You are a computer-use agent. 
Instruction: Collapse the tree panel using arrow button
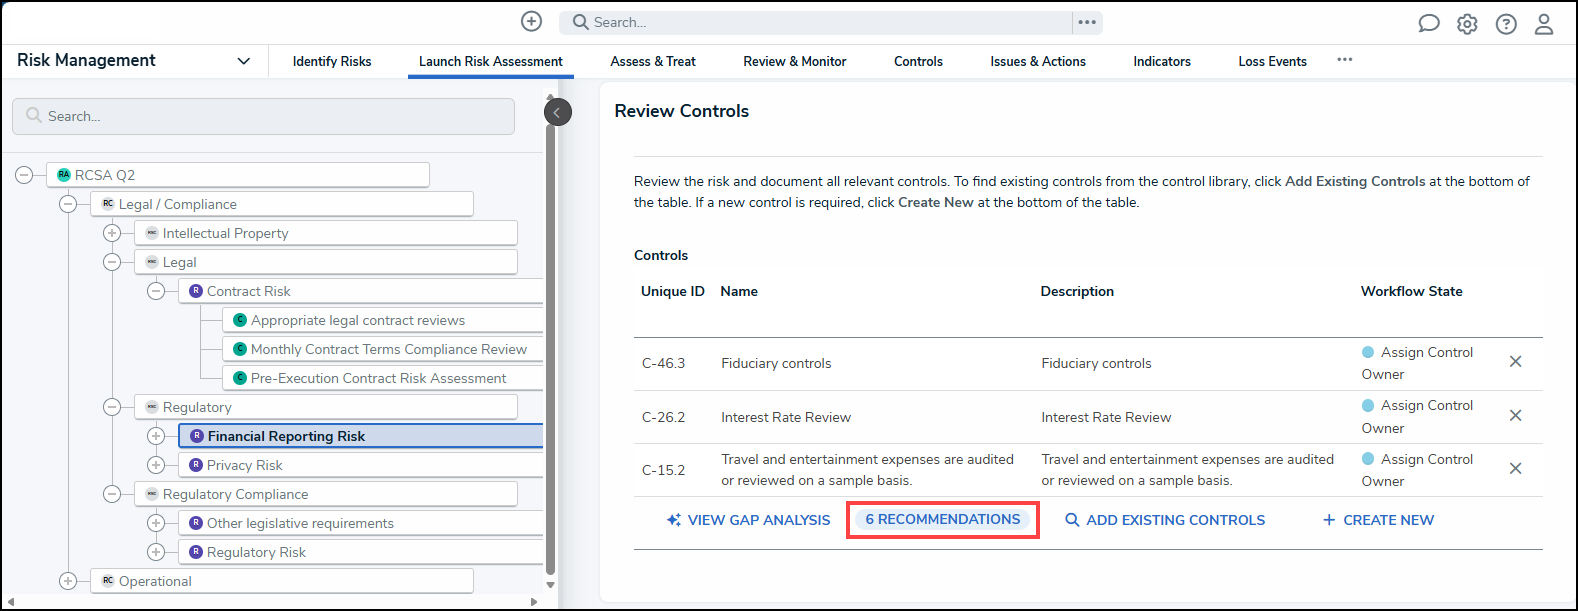557,112
